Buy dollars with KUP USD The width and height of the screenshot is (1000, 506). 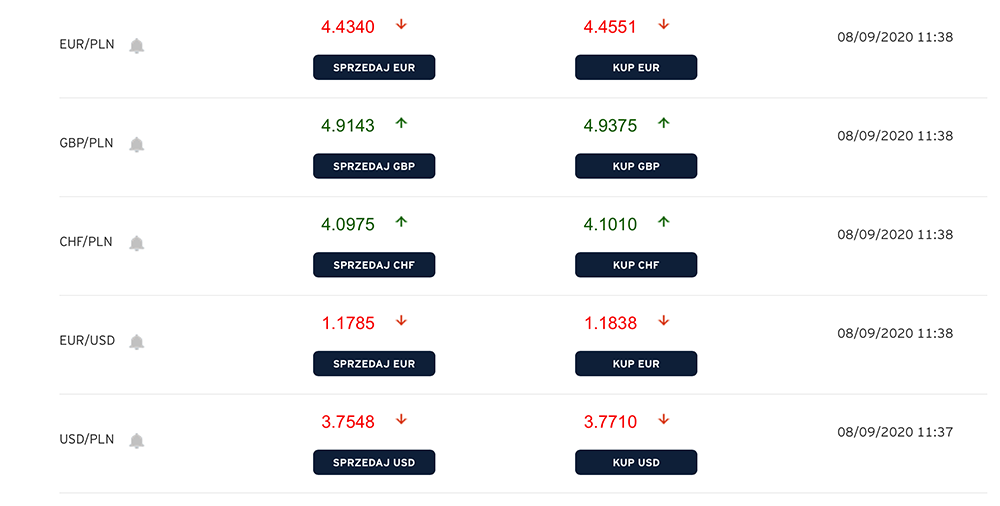point(636,463)
